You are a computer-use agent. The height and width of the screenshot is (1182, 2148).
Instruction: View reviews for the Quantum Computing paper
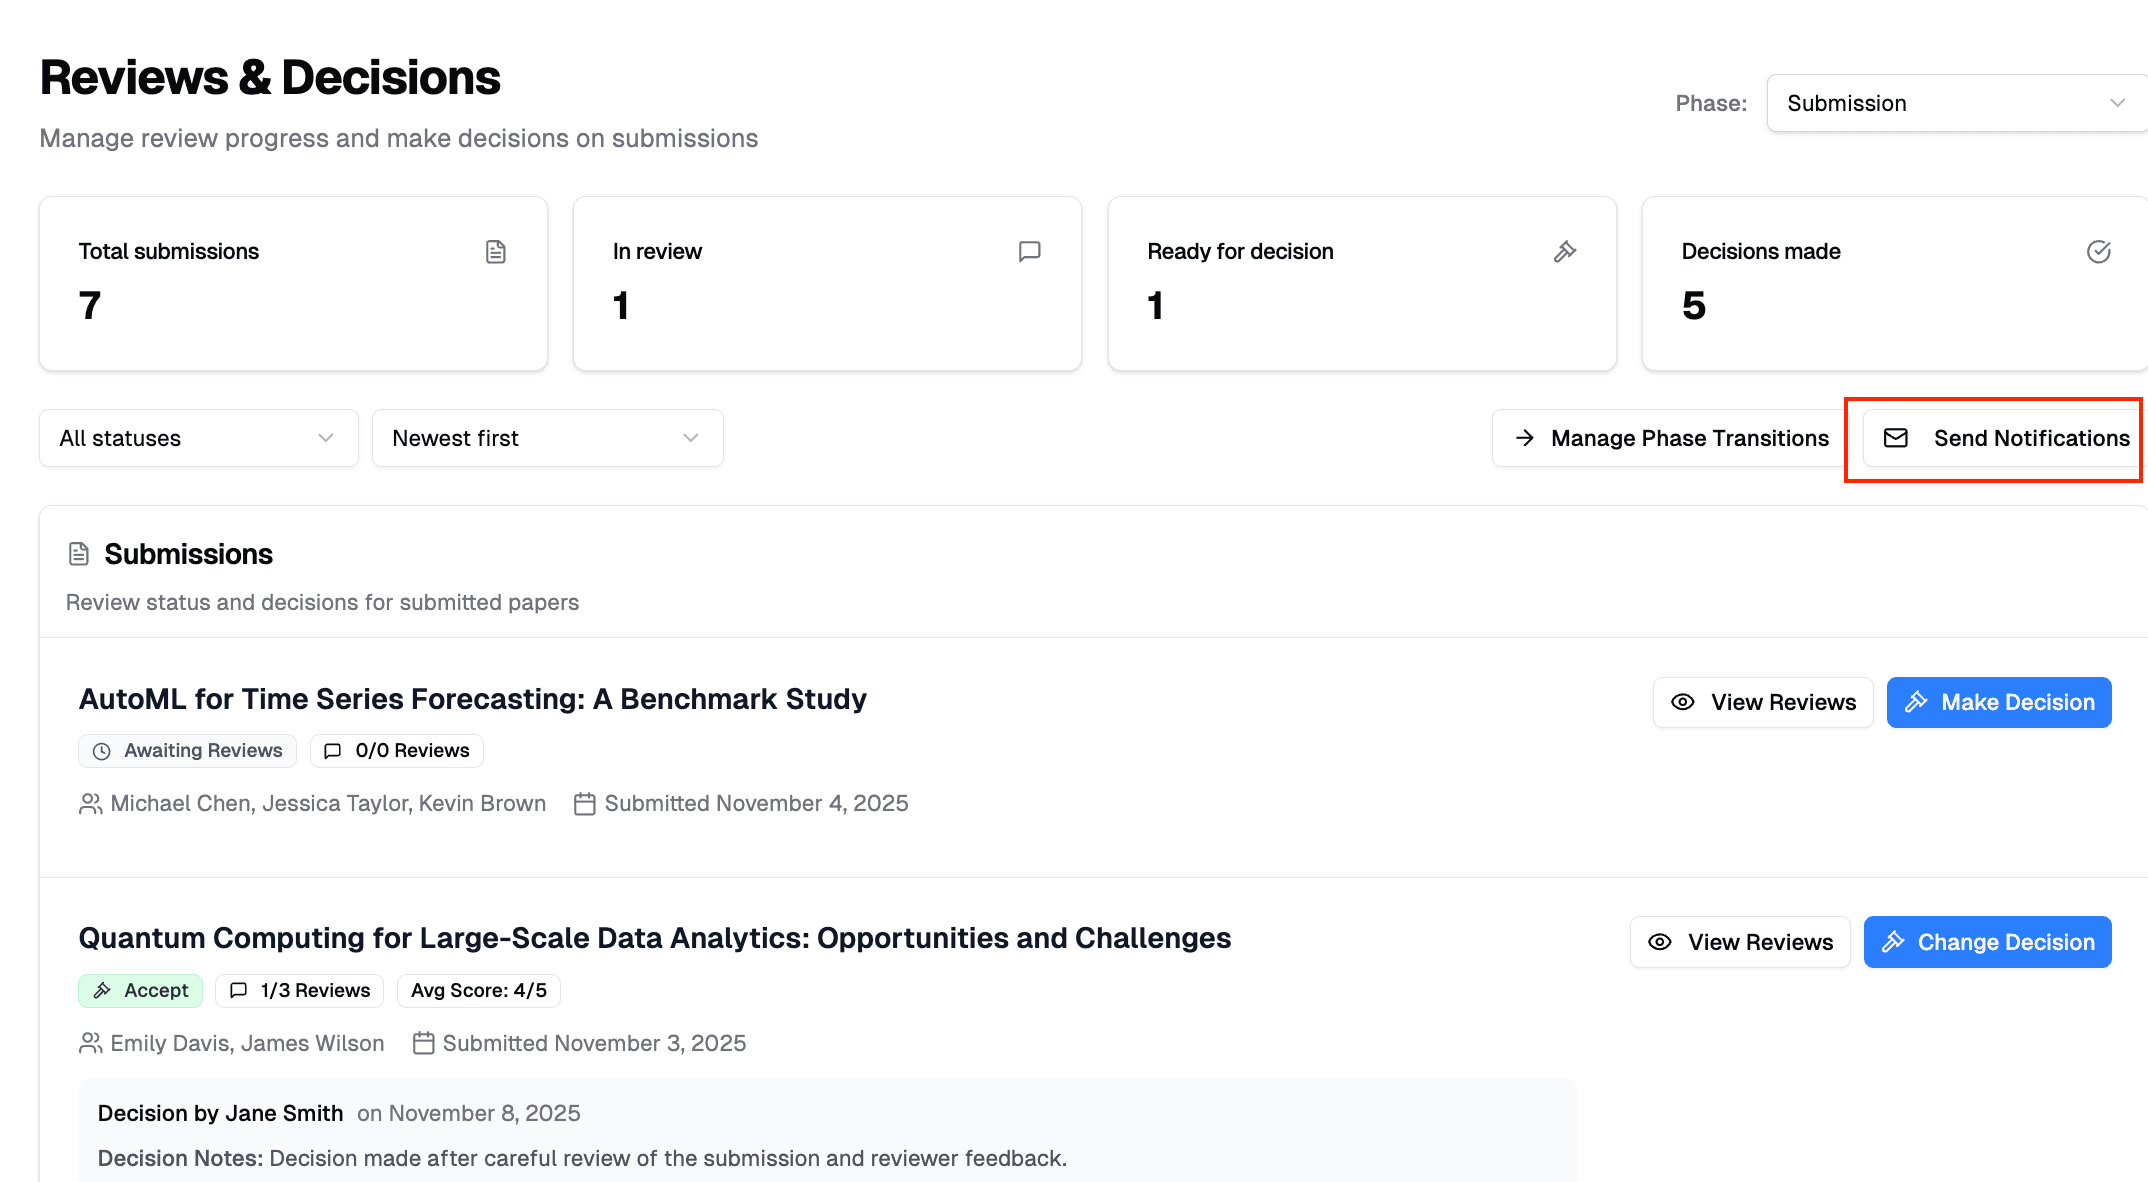1739,942
